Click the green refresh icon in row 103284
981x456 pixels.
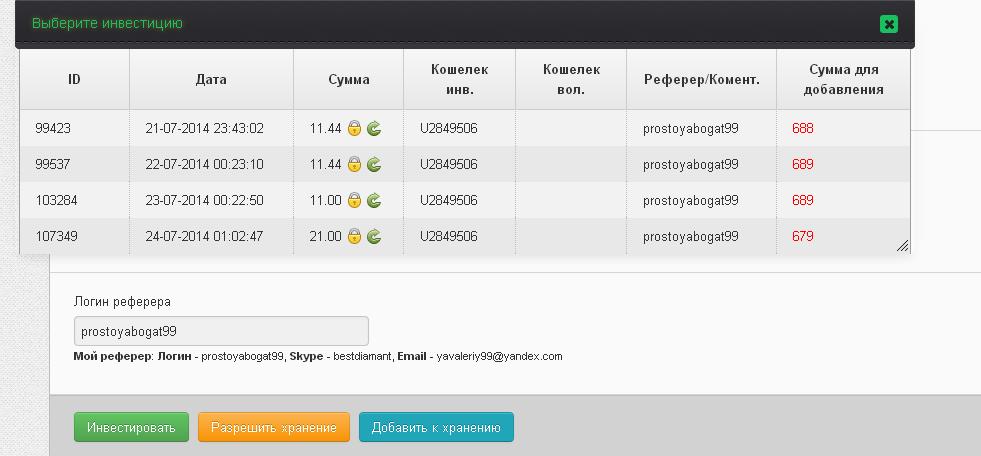tap(374, 200)
